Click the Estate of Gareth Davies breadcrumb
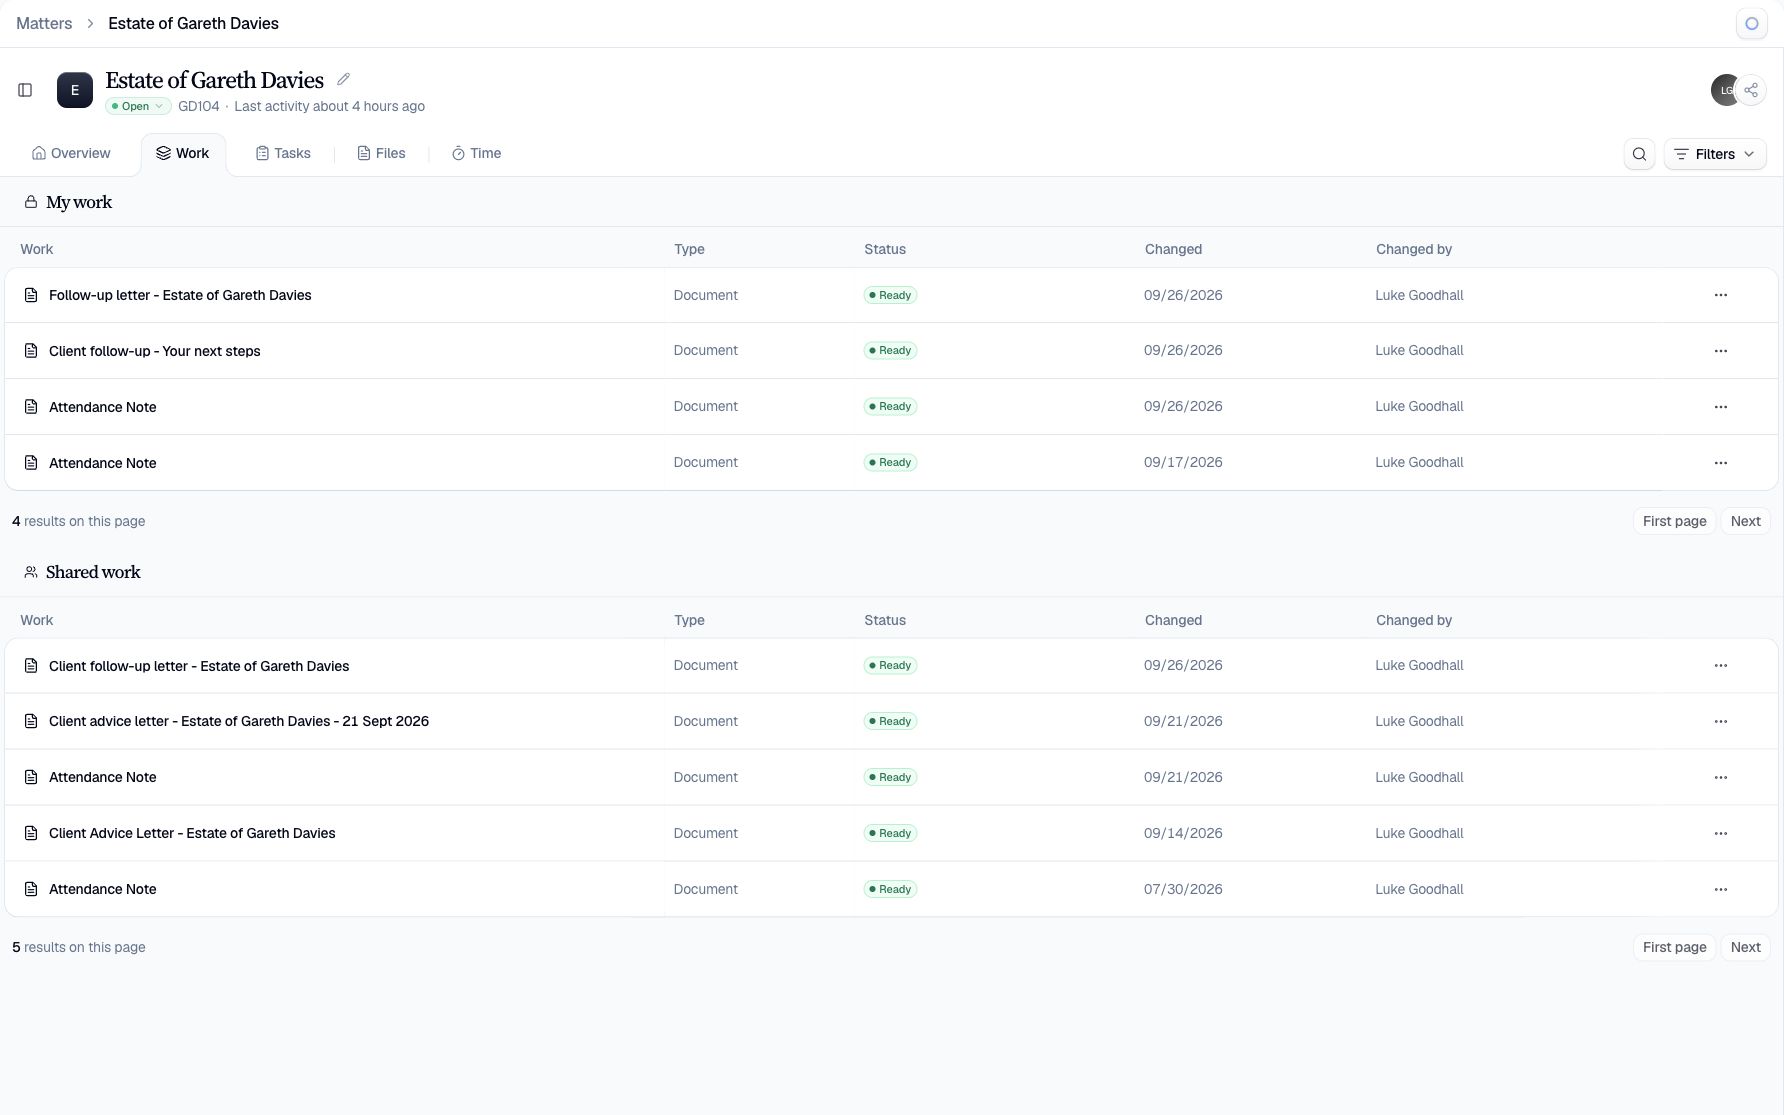The width and height of the screenshot is (1784, 1115). click(193, 23)
